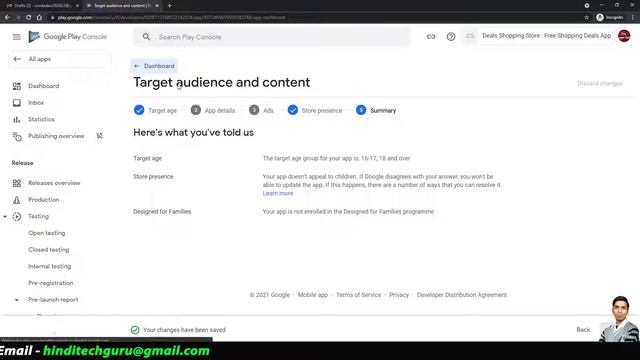Click the browser home icon

pos(39,18)
